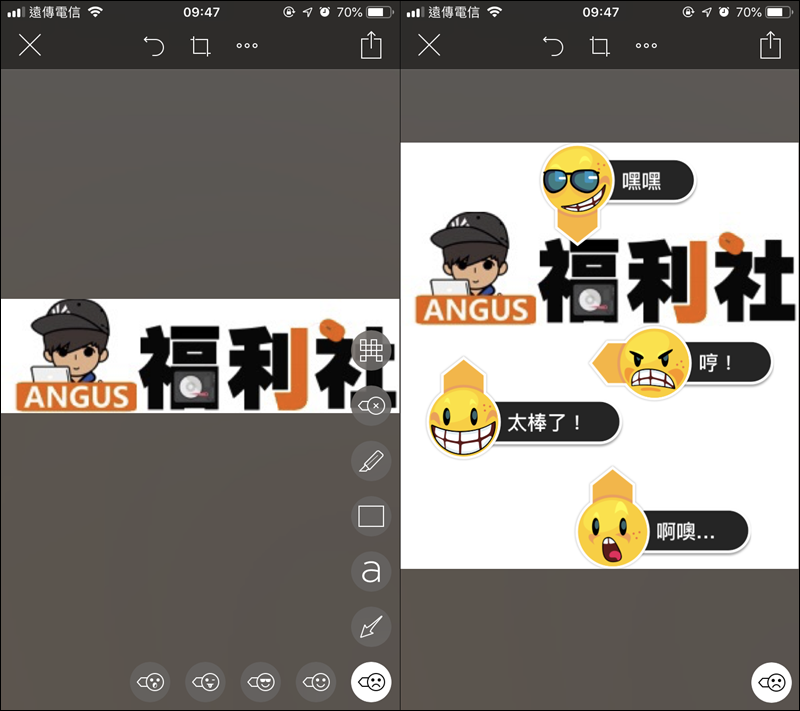This screenshot has height=711, width=800.
Task: Toggle the highlighted sad-face sticker menu in left screen
Action: (371, 683)
